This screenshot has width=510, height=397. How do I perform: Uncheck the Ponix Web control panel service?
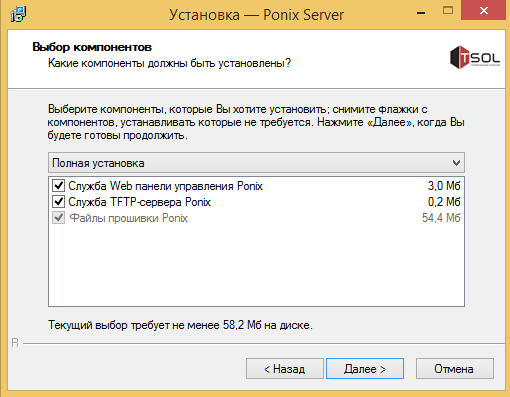pyautogui.click(x=58, y=185)
